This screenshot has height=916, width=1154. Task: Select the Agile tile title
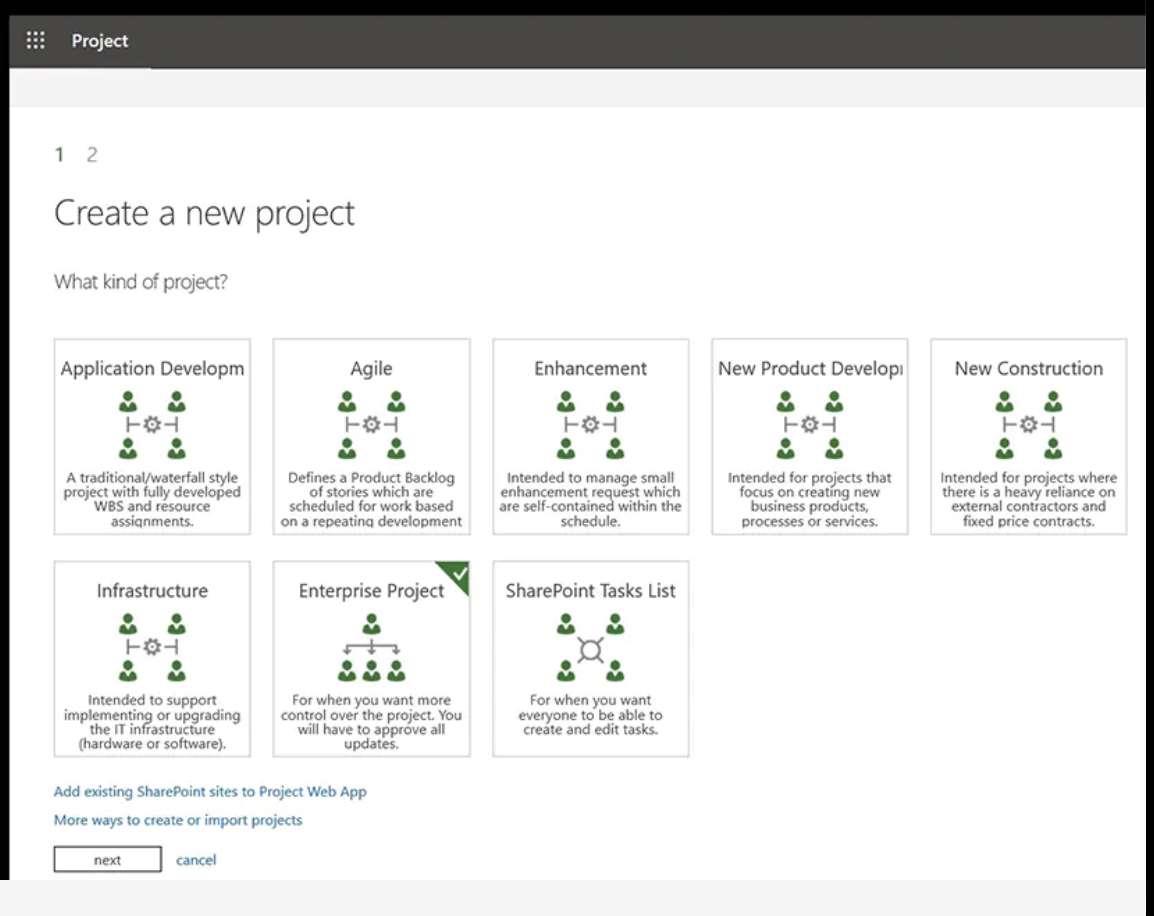tap(371, 369)
